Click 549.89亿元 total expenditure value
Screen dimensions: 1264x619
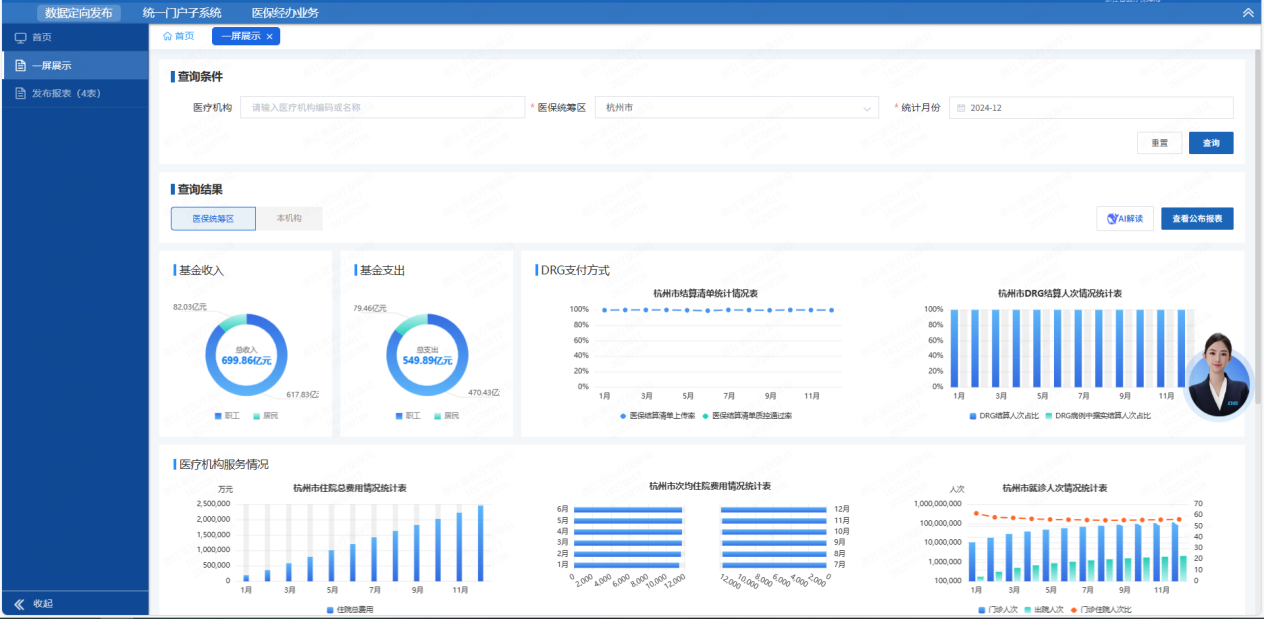[427, 360]
